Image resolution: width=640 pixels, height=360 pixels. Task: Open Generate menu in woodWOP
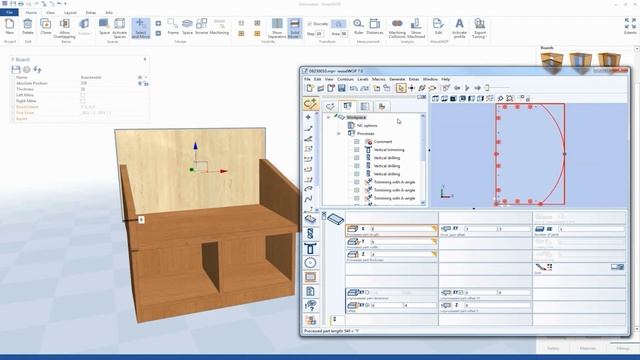[397, 79]
